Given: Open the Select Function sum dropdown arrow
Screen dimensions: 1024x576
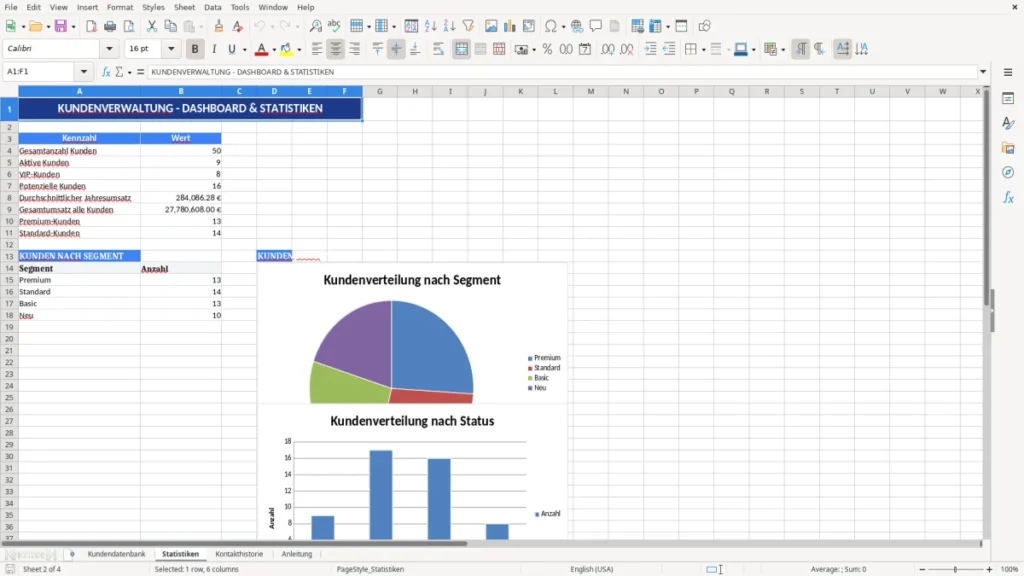Looking at the screenshot, I should tap(129, 72).
